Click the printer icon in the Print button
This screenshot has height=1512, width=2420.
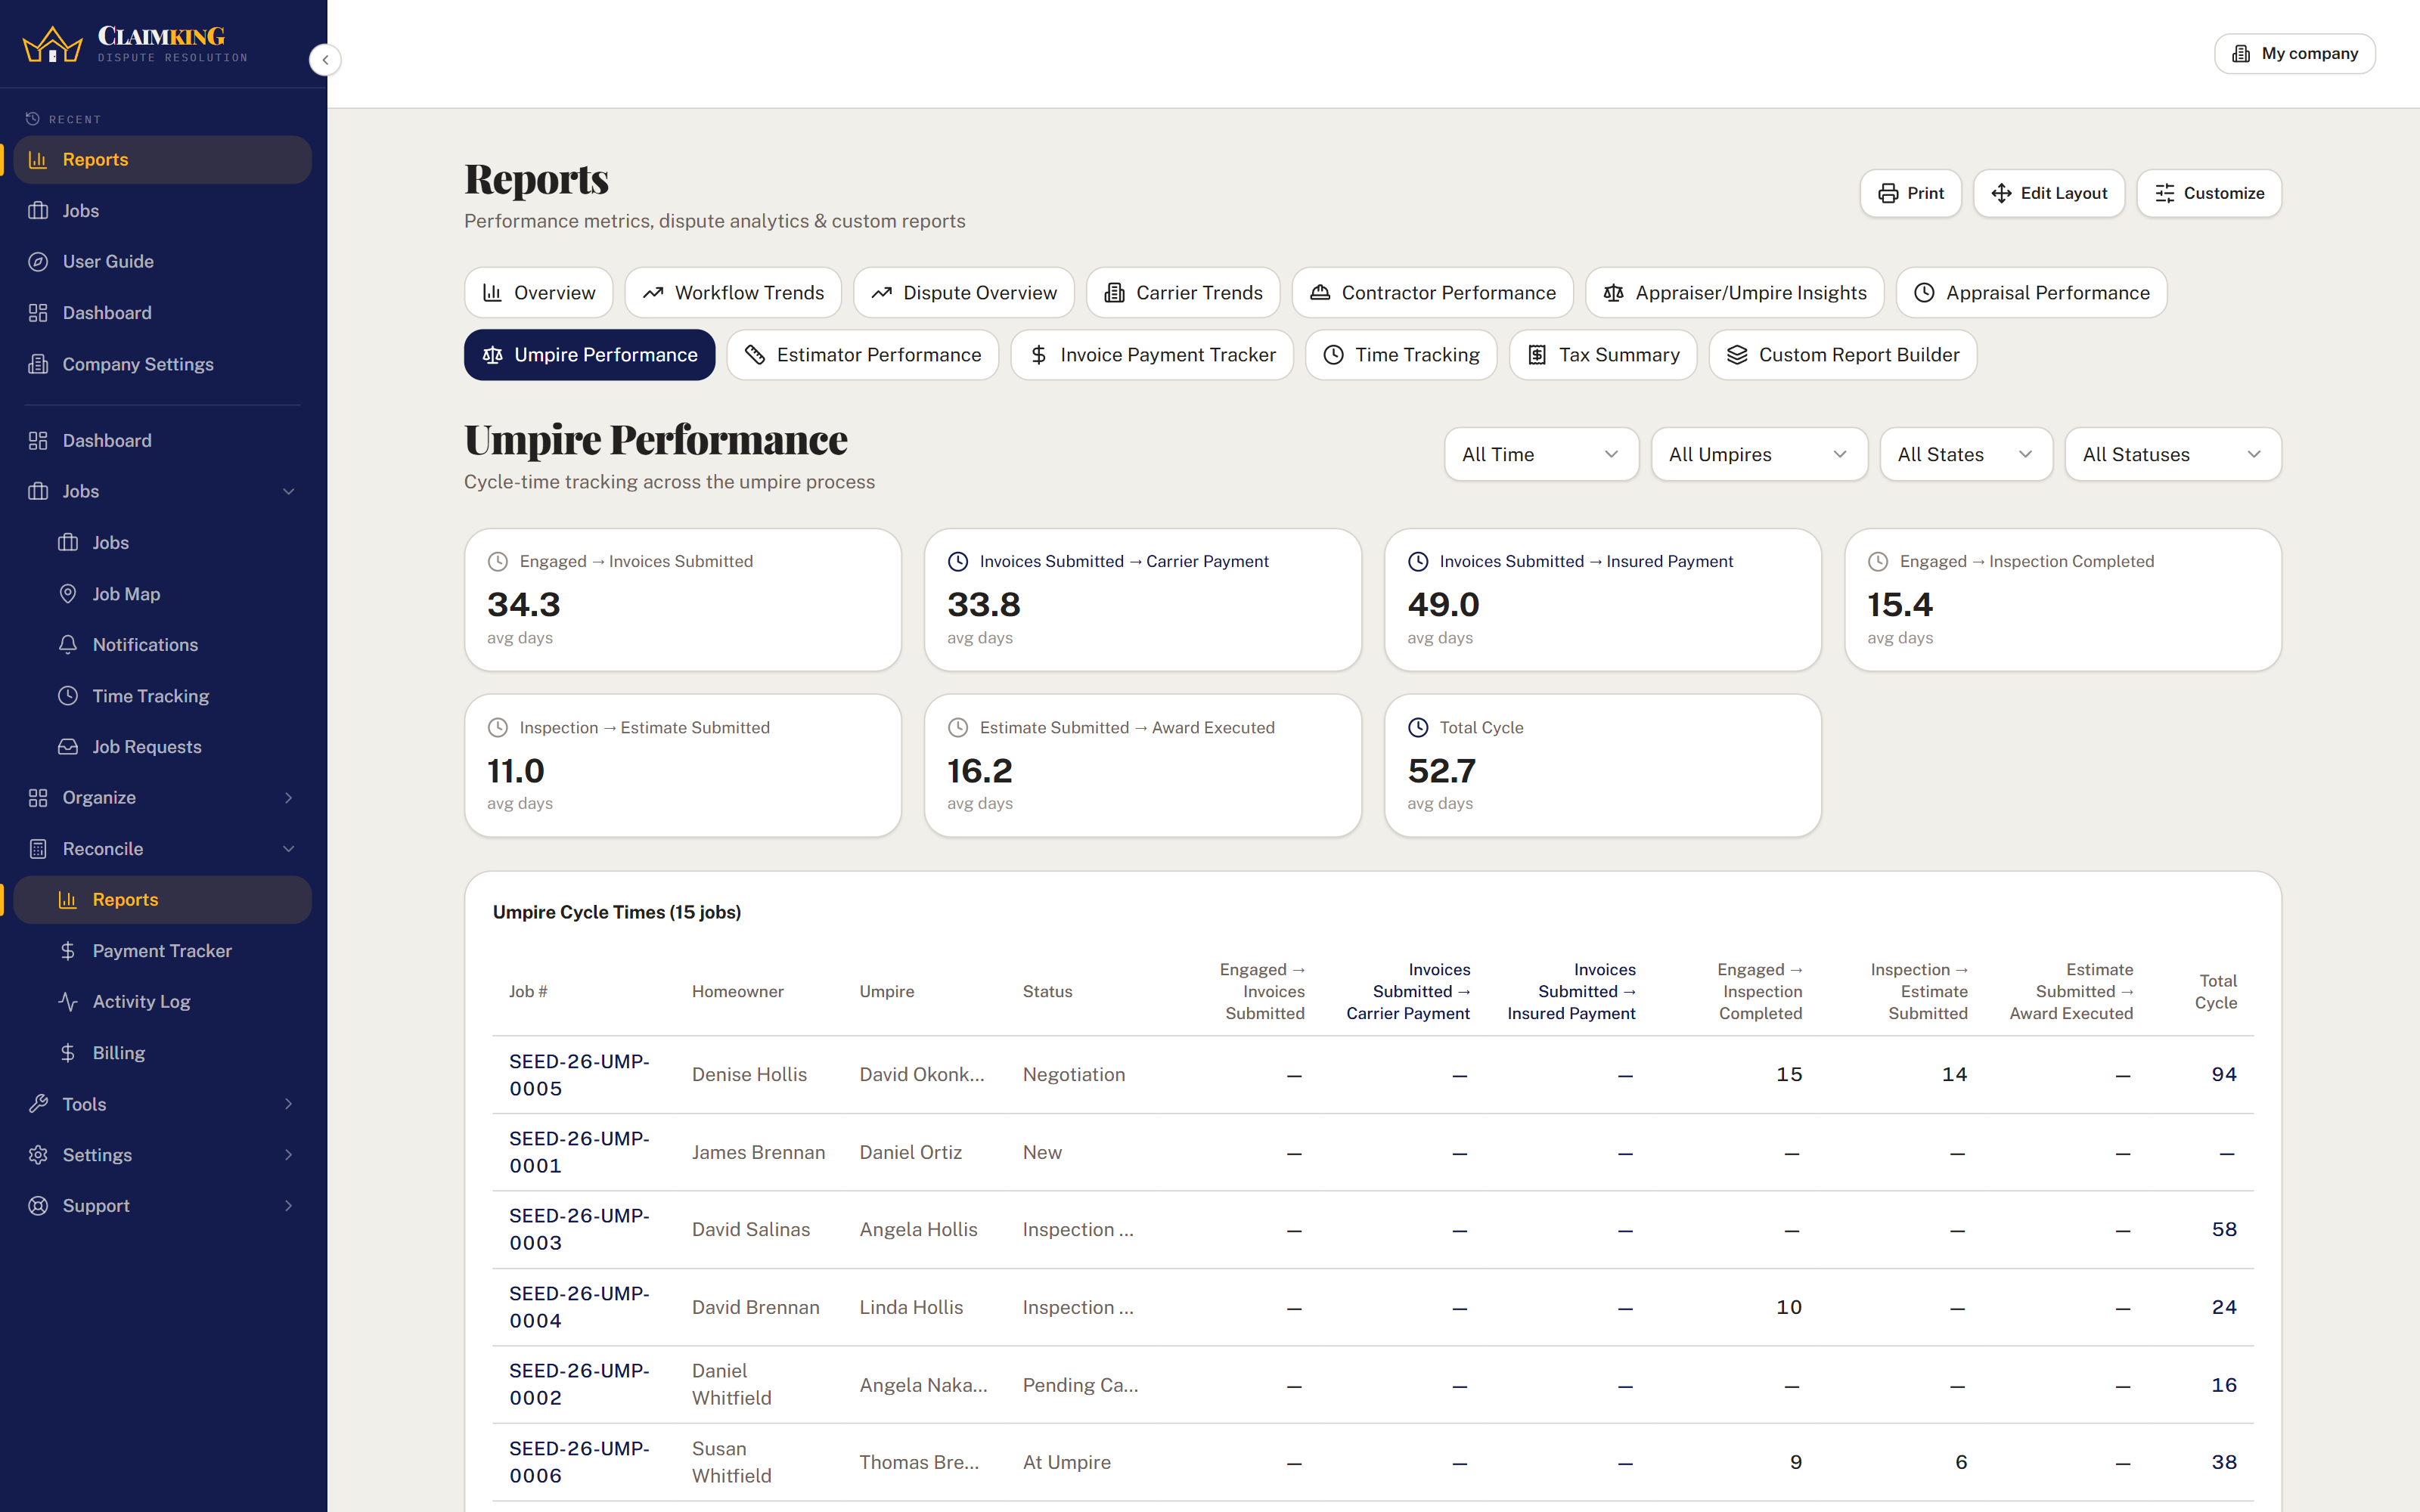[x=1887, y=193]
